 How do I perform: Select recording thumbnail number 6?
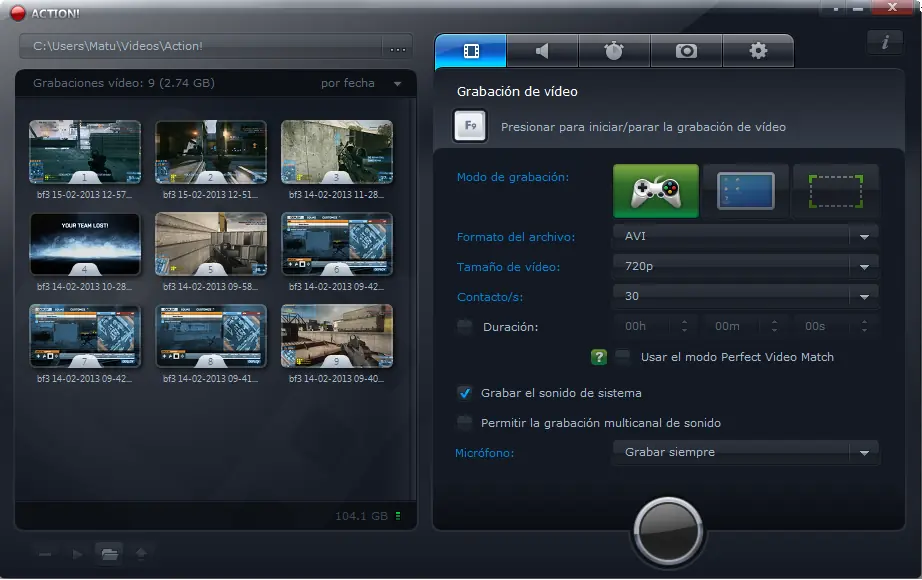click(337, 244)
